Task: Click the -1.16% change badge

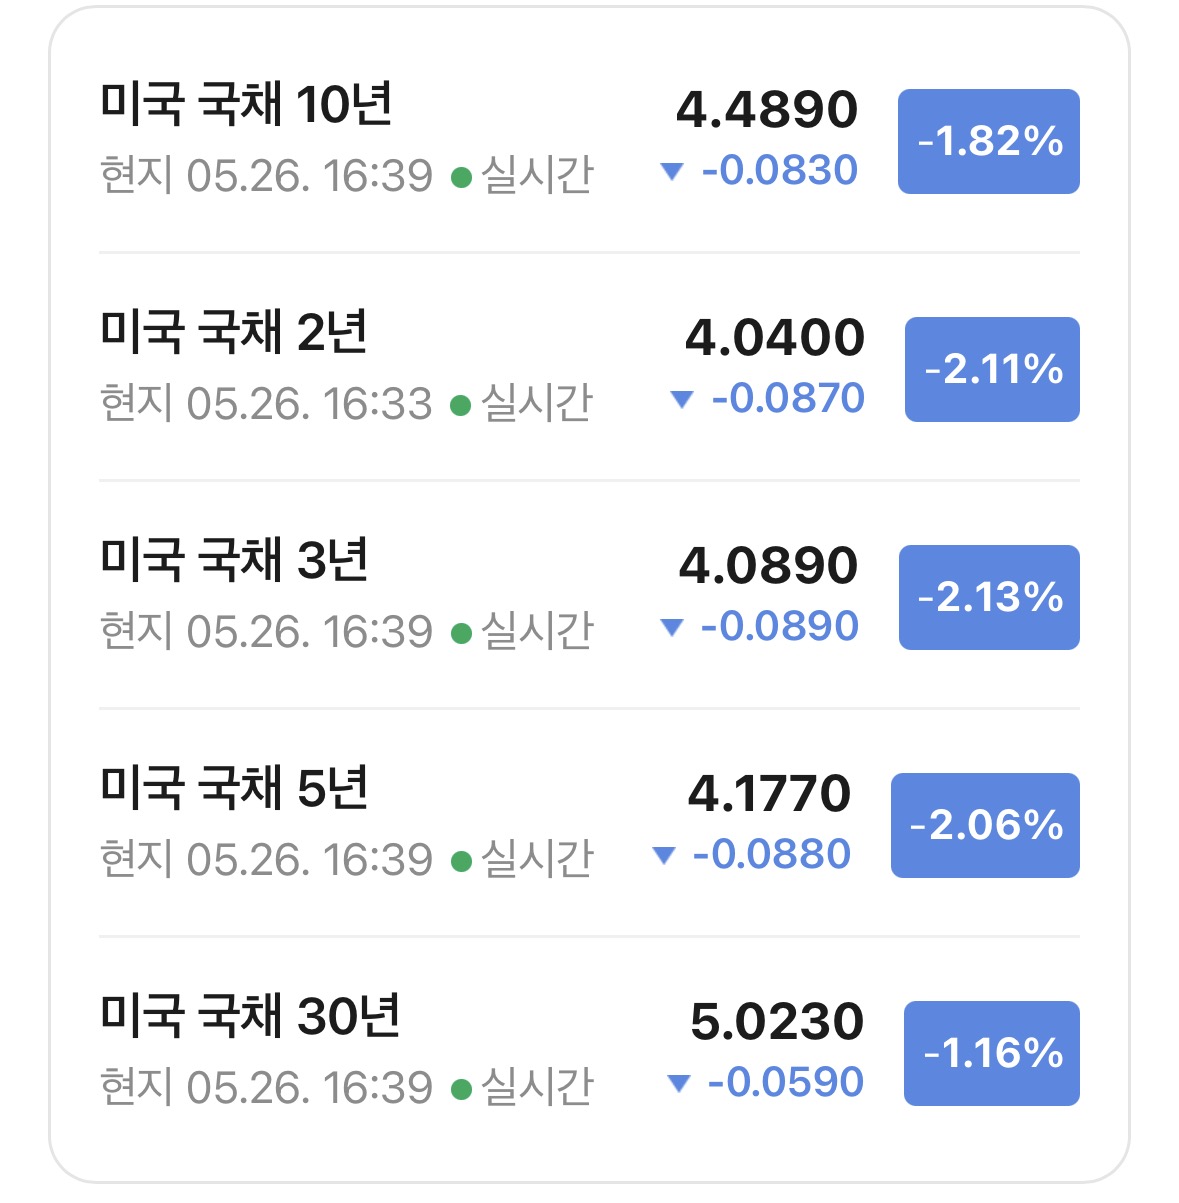Action: click(x=992, y=1053)
